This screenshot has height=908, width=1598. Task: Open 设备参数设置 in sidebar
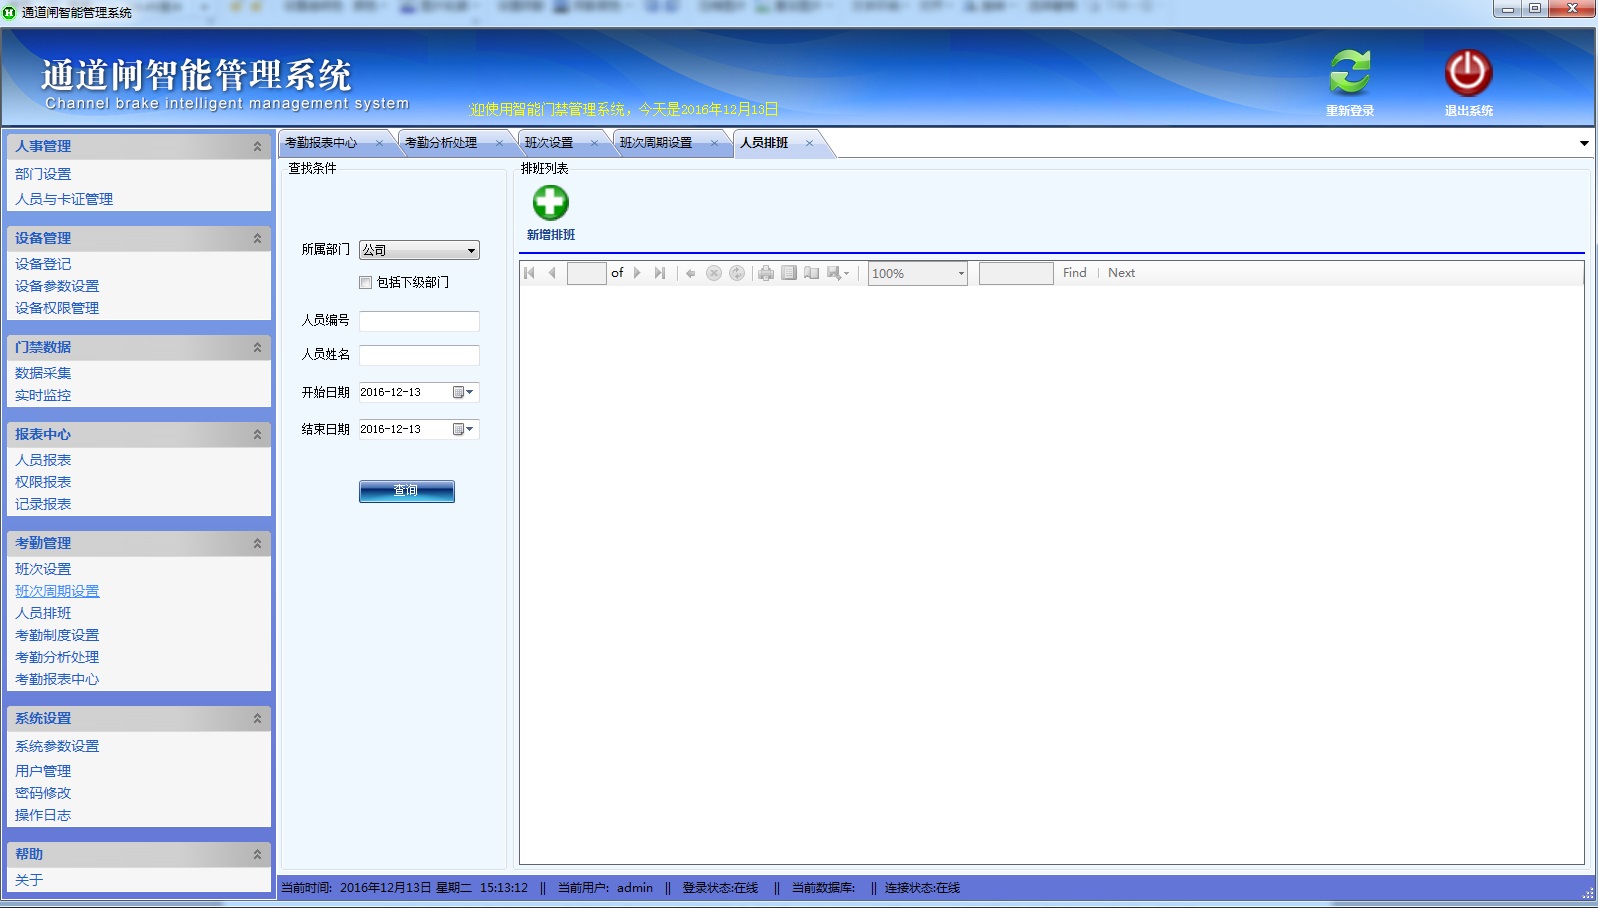[x=57, y=286]
